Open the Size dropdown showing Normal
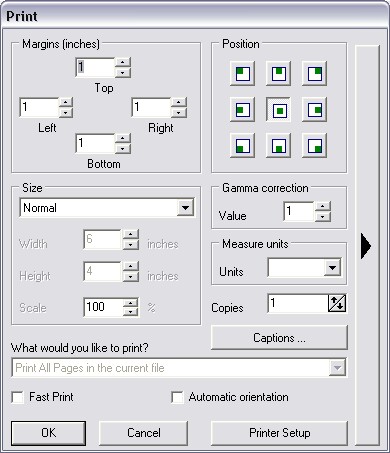Image resolution: width=390 pixels, height=453 pixels. coord(186,208)
